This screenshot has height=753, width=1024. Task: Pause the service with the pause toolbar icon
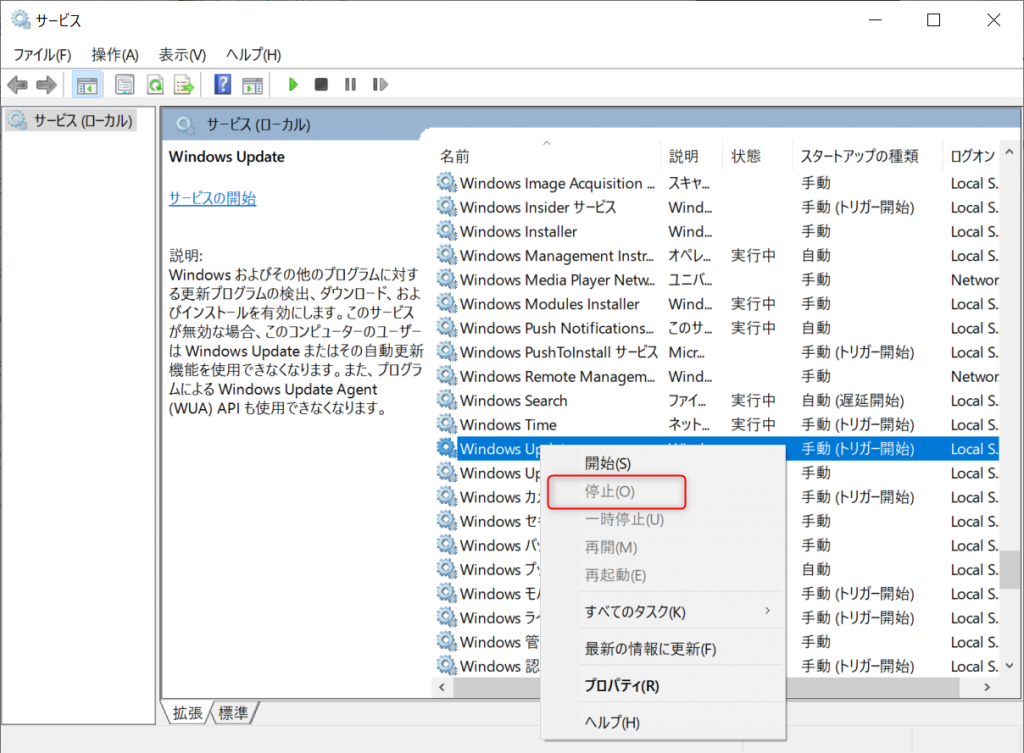tap(350, 84)
